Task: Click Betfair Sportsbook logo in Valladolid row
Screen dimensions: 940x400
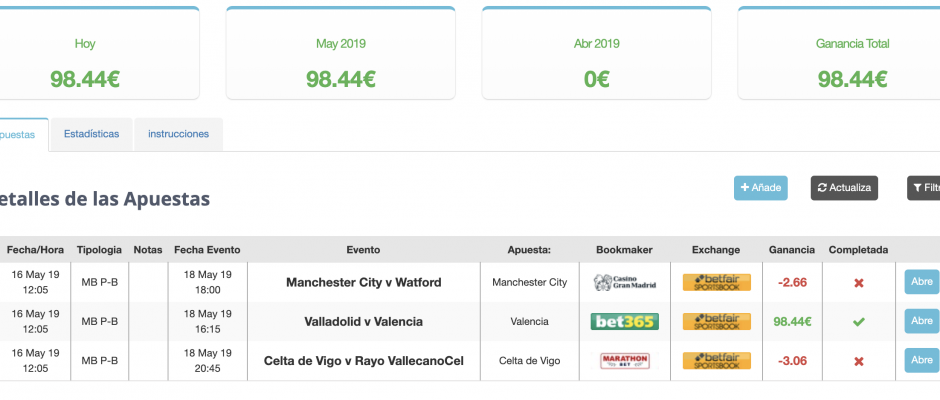Action: (716, 321)
